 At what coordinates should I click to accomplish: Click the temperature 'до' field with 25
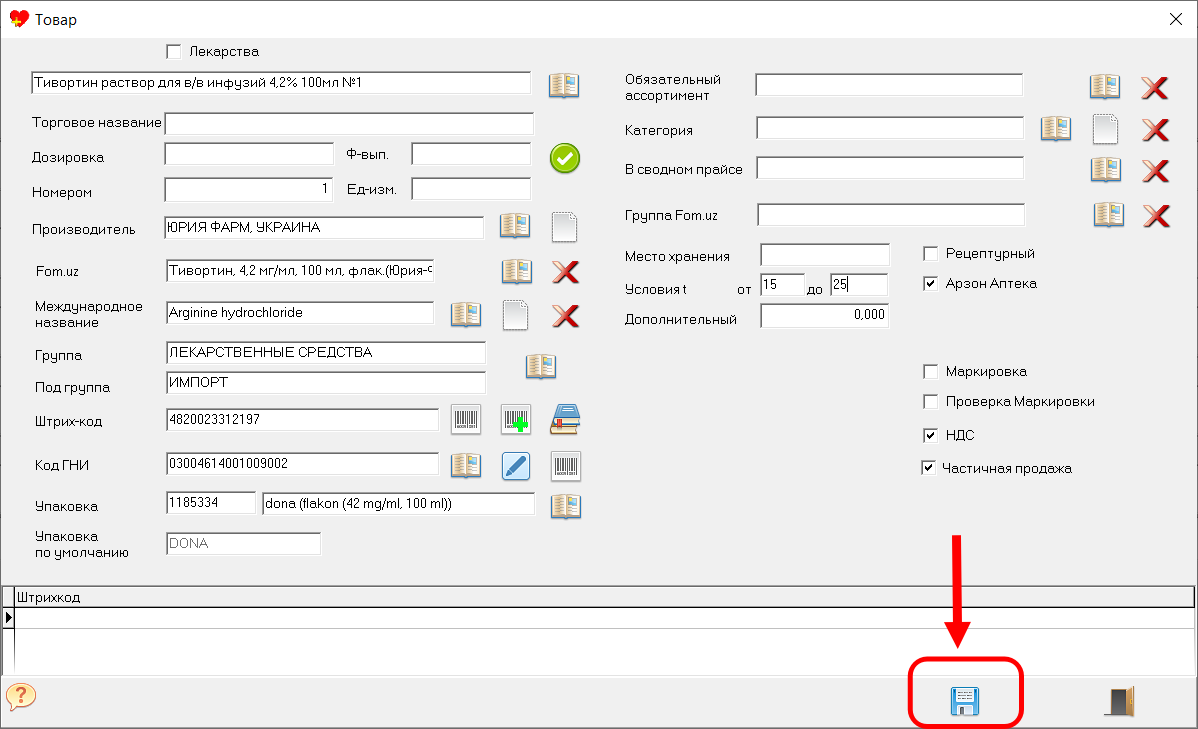[859, 284]
